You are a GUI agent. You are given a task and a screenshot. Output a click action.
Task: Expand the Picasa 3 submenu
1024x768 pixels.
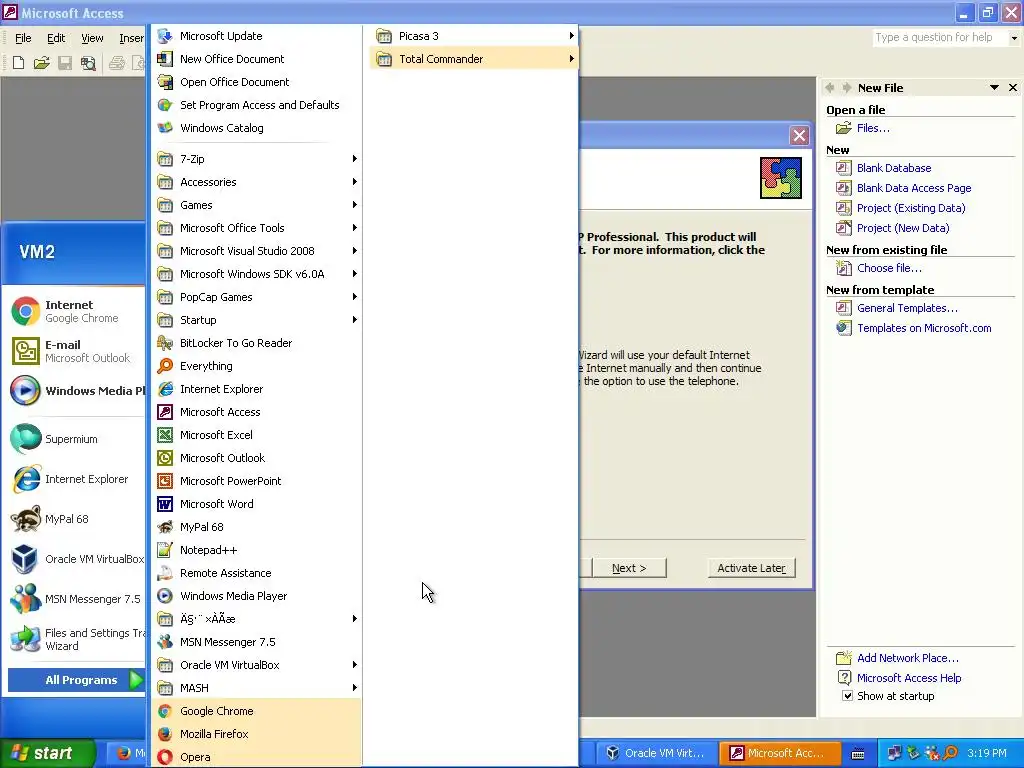pyautogui.click(x=473, y=36)
